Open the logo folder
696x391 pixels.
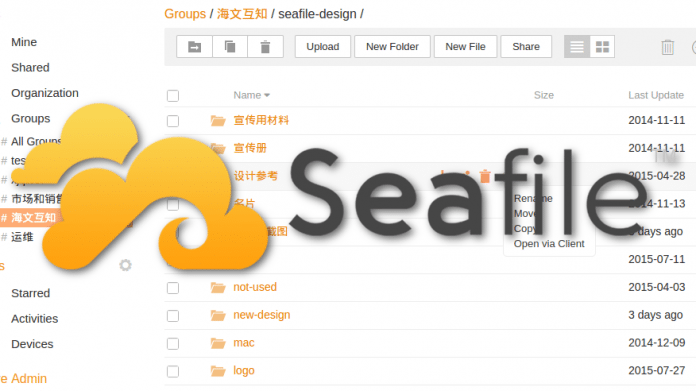(244, 371)
